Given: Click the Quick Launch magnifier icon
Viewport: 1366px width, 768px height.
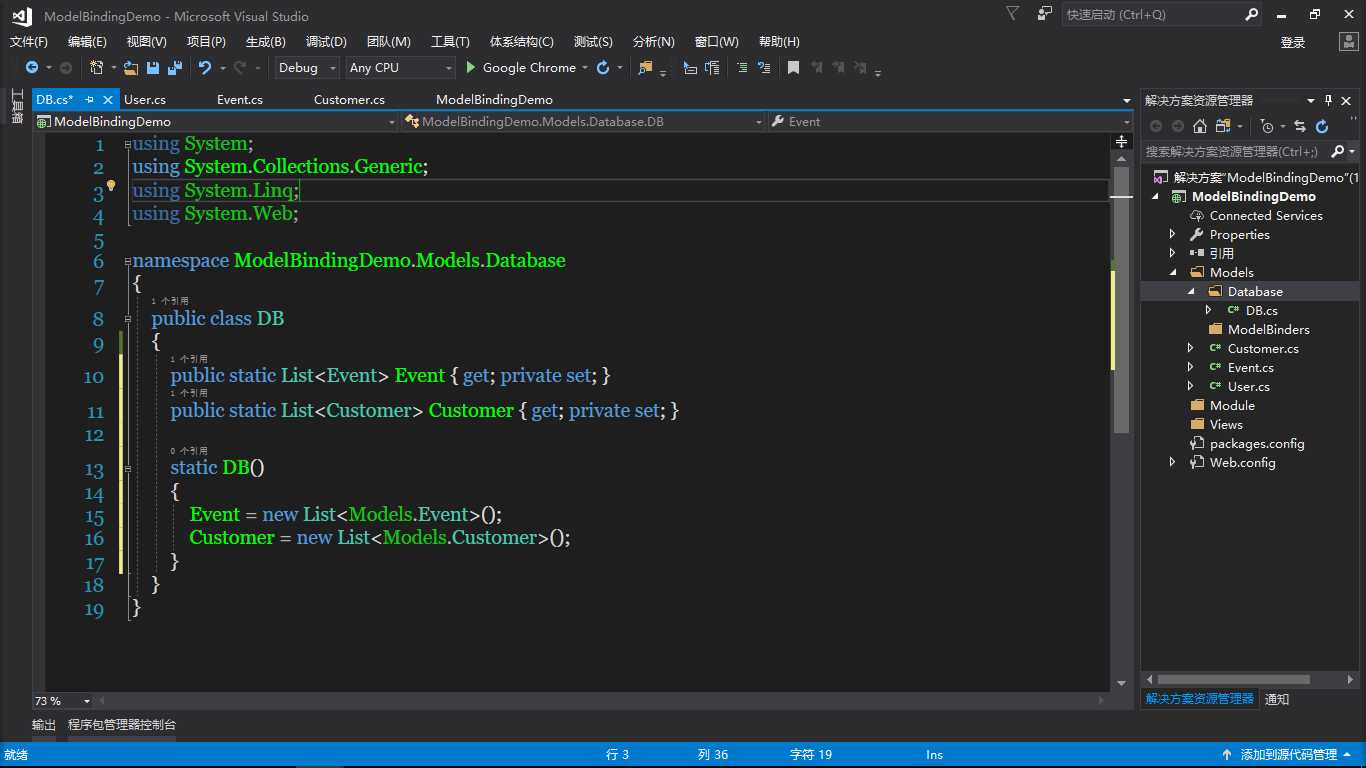Looking at the screenshot, I should point(1251,14).
